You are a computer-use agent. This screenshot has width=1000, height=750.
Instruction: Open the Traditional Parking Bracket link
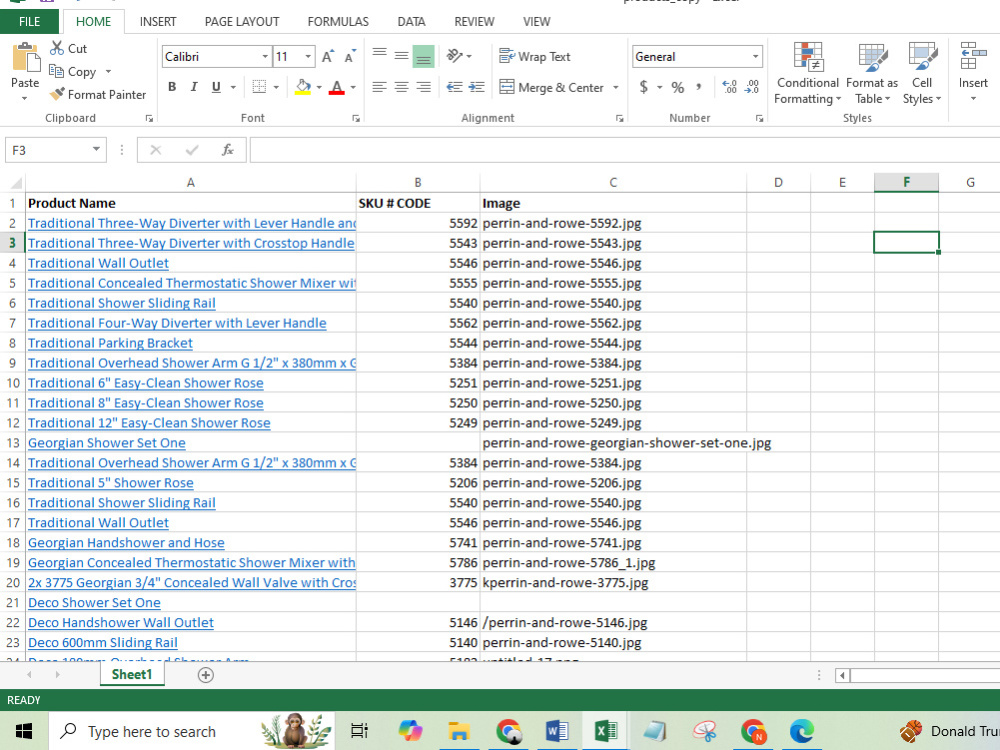[110, 343]
